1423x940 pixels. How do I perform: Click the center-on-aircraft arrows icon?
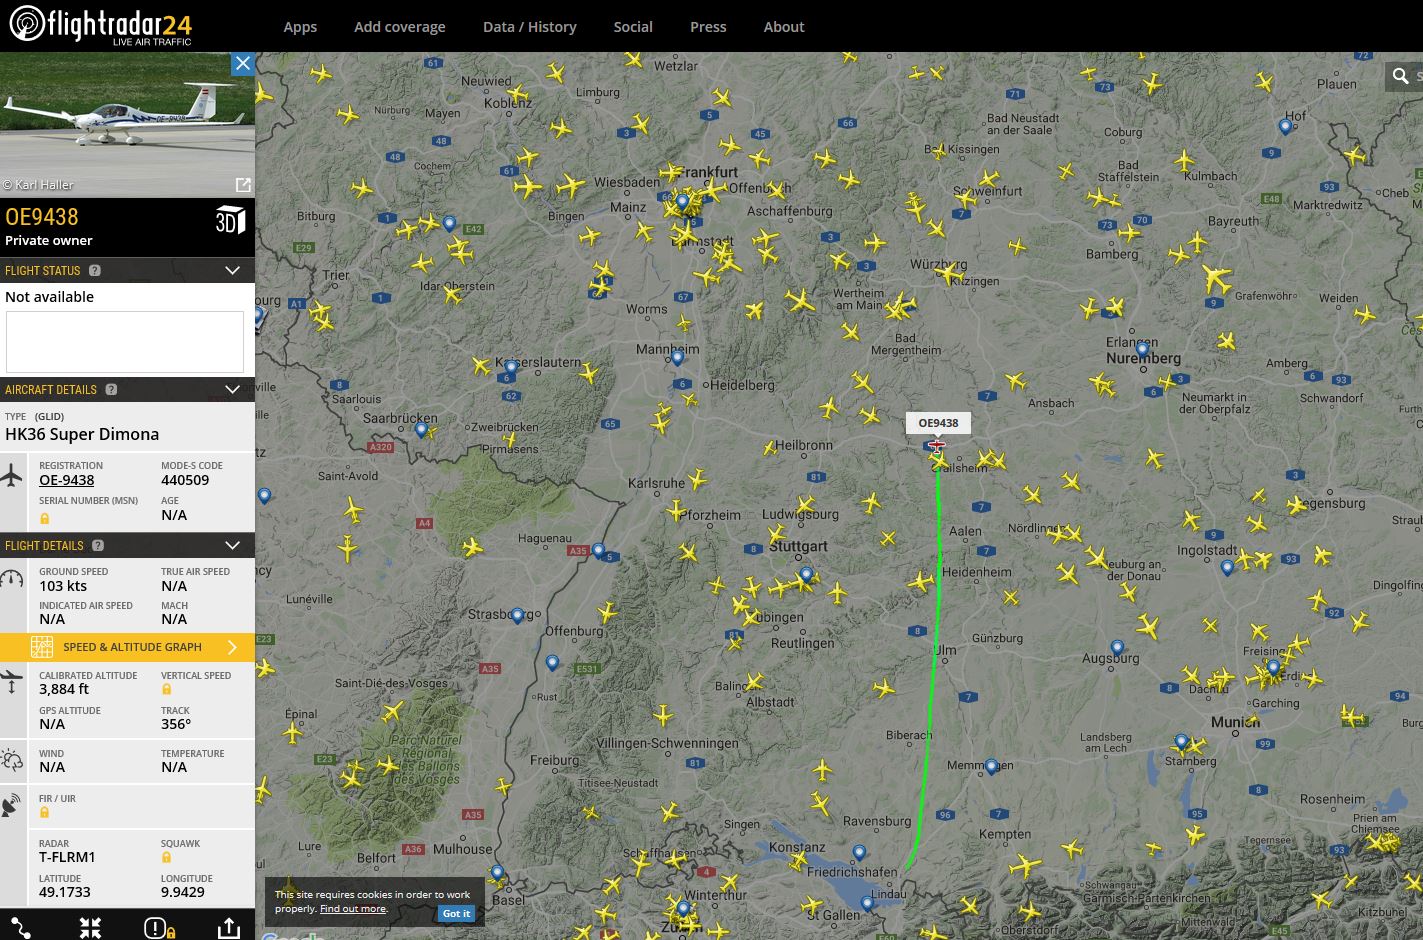(x=90, y=927)
